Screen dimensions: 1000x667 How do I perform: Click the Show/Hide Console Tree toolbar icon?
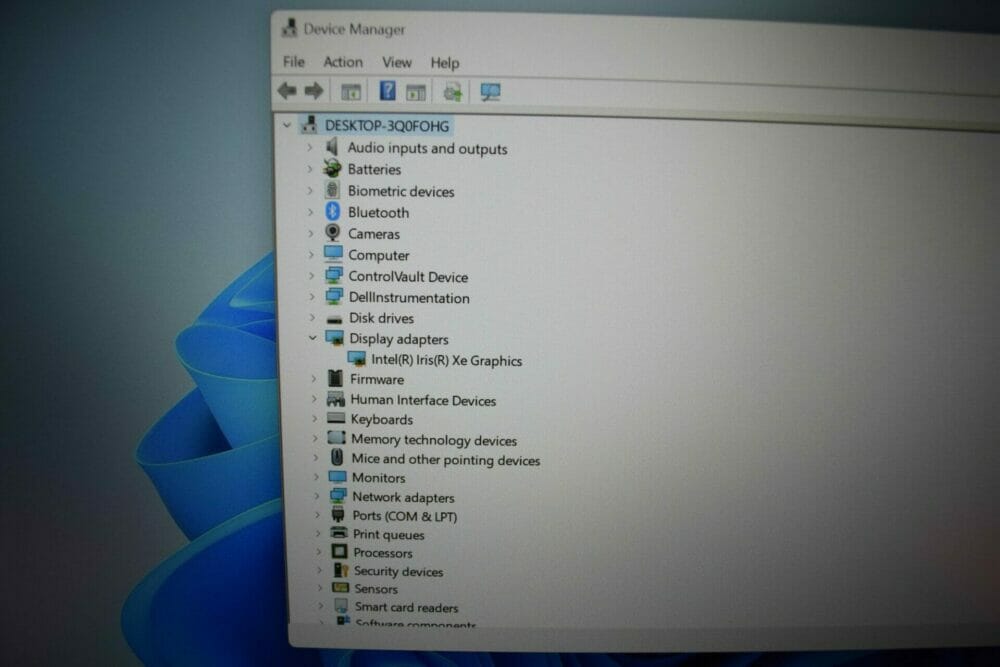click(351, 92)
